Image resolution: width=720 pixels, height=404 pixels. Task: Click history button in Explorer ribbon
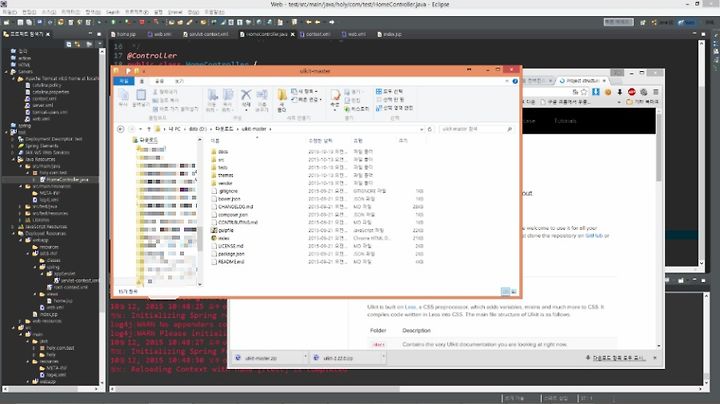357,109
